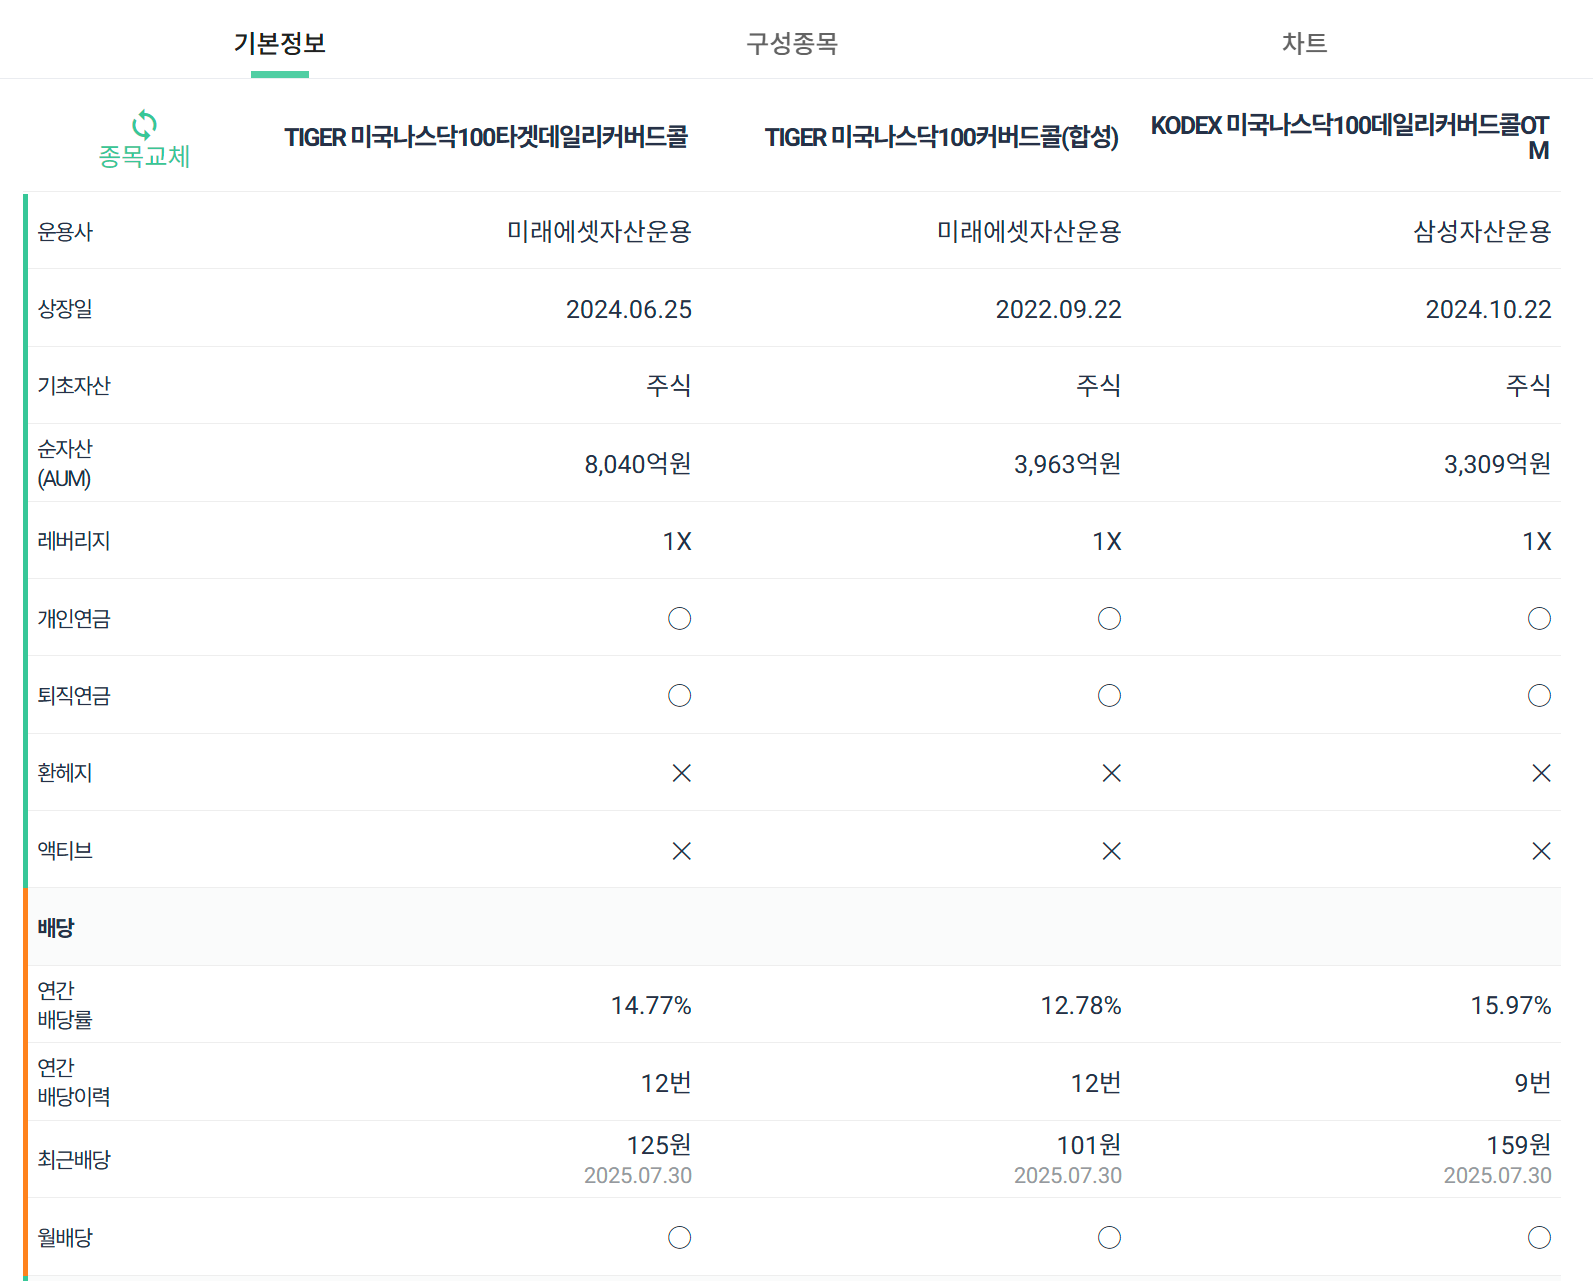Click 월배당 circle for TIGER 타겟데일리커버드콜
The height and width of the screenshot is (1281, 1594).
(680, 1237)
